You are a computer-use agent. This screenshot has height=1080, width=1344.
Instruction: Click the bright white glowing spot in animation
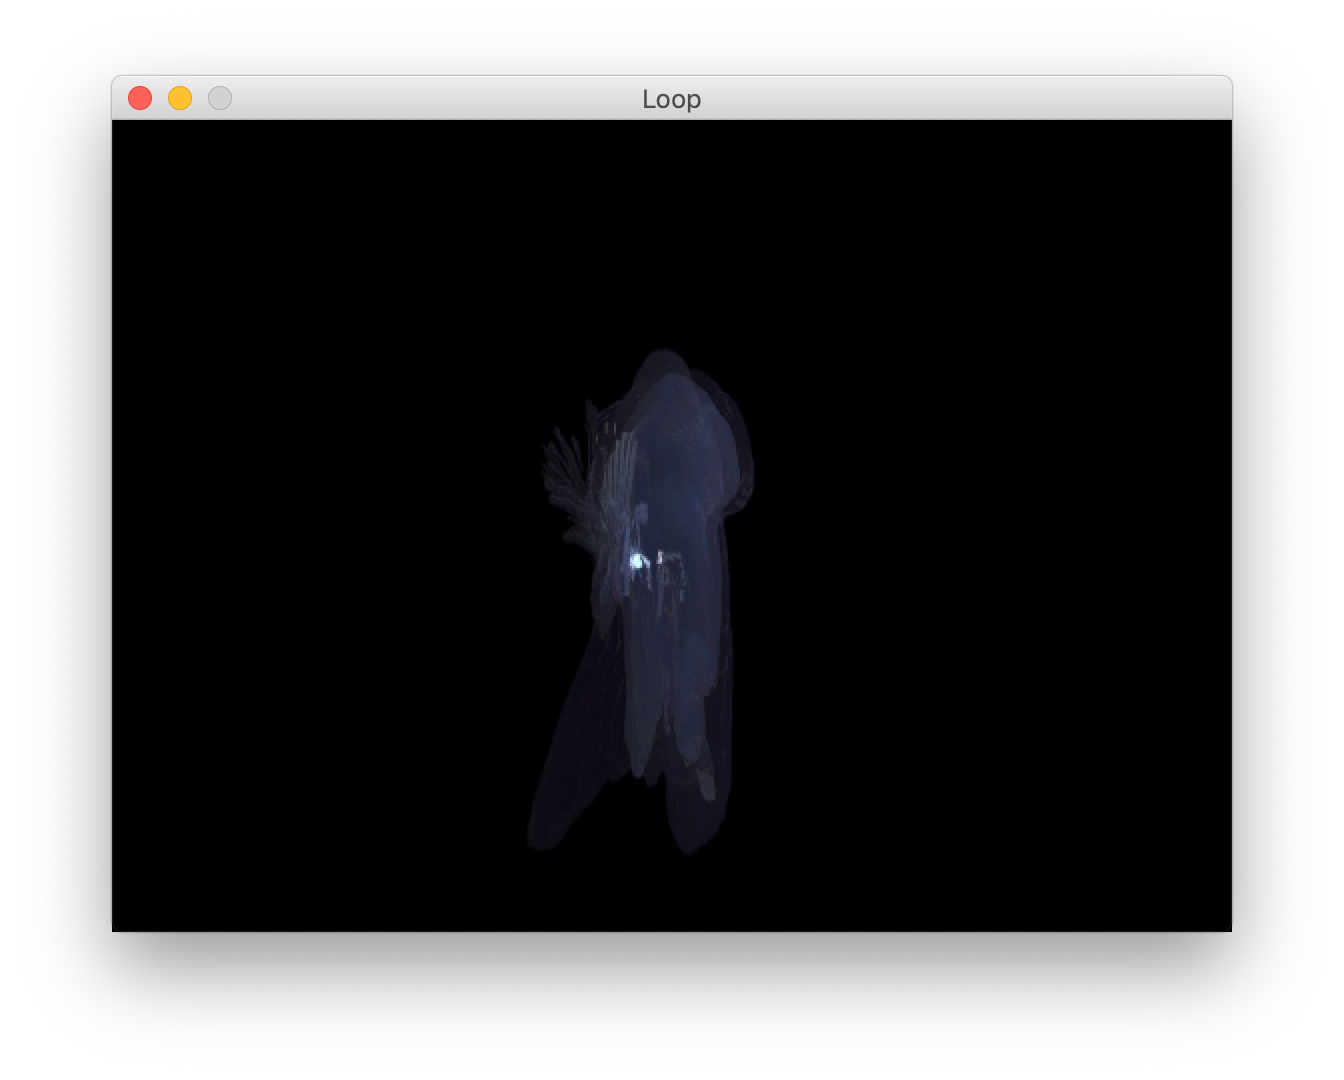click(x=636, y=561)
